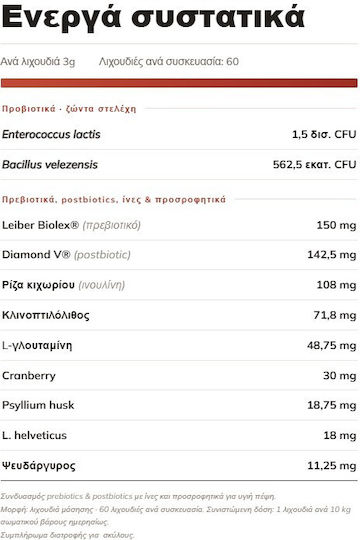This screenshot has height=540, width=360.
Task: Click the Diamond V® postbiotic entry
Action: 66,255
